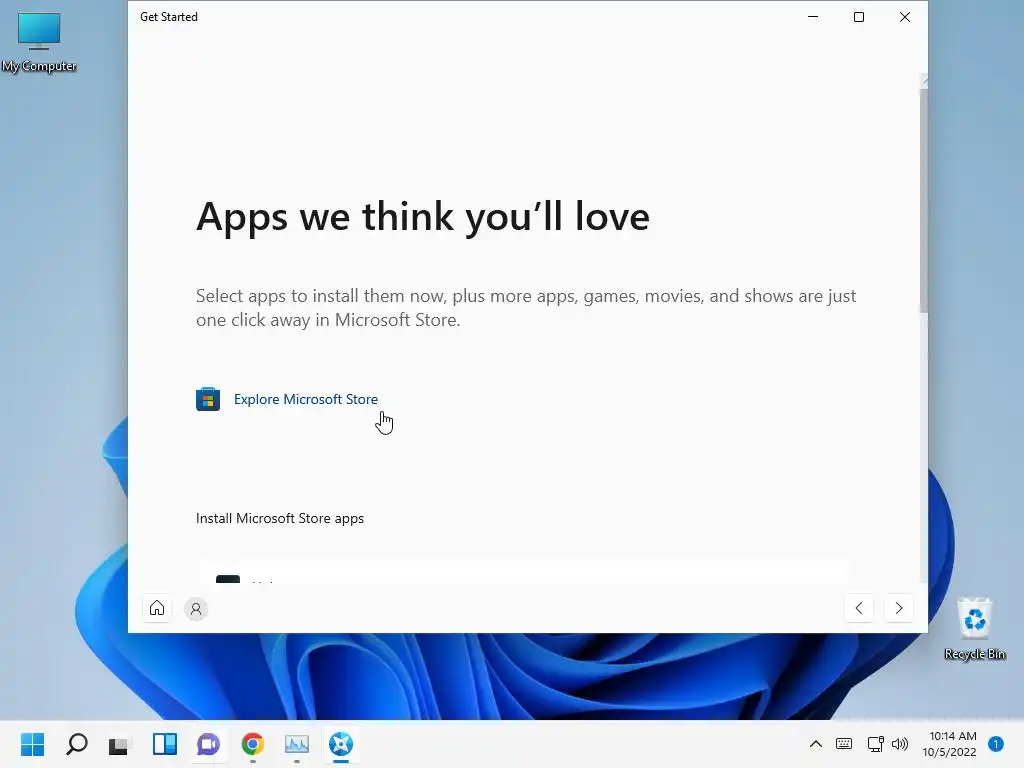Select the Get Started taskbar icon
Image resolution: width=1024 pixels, height=768 pixels.
pos(341,744)
